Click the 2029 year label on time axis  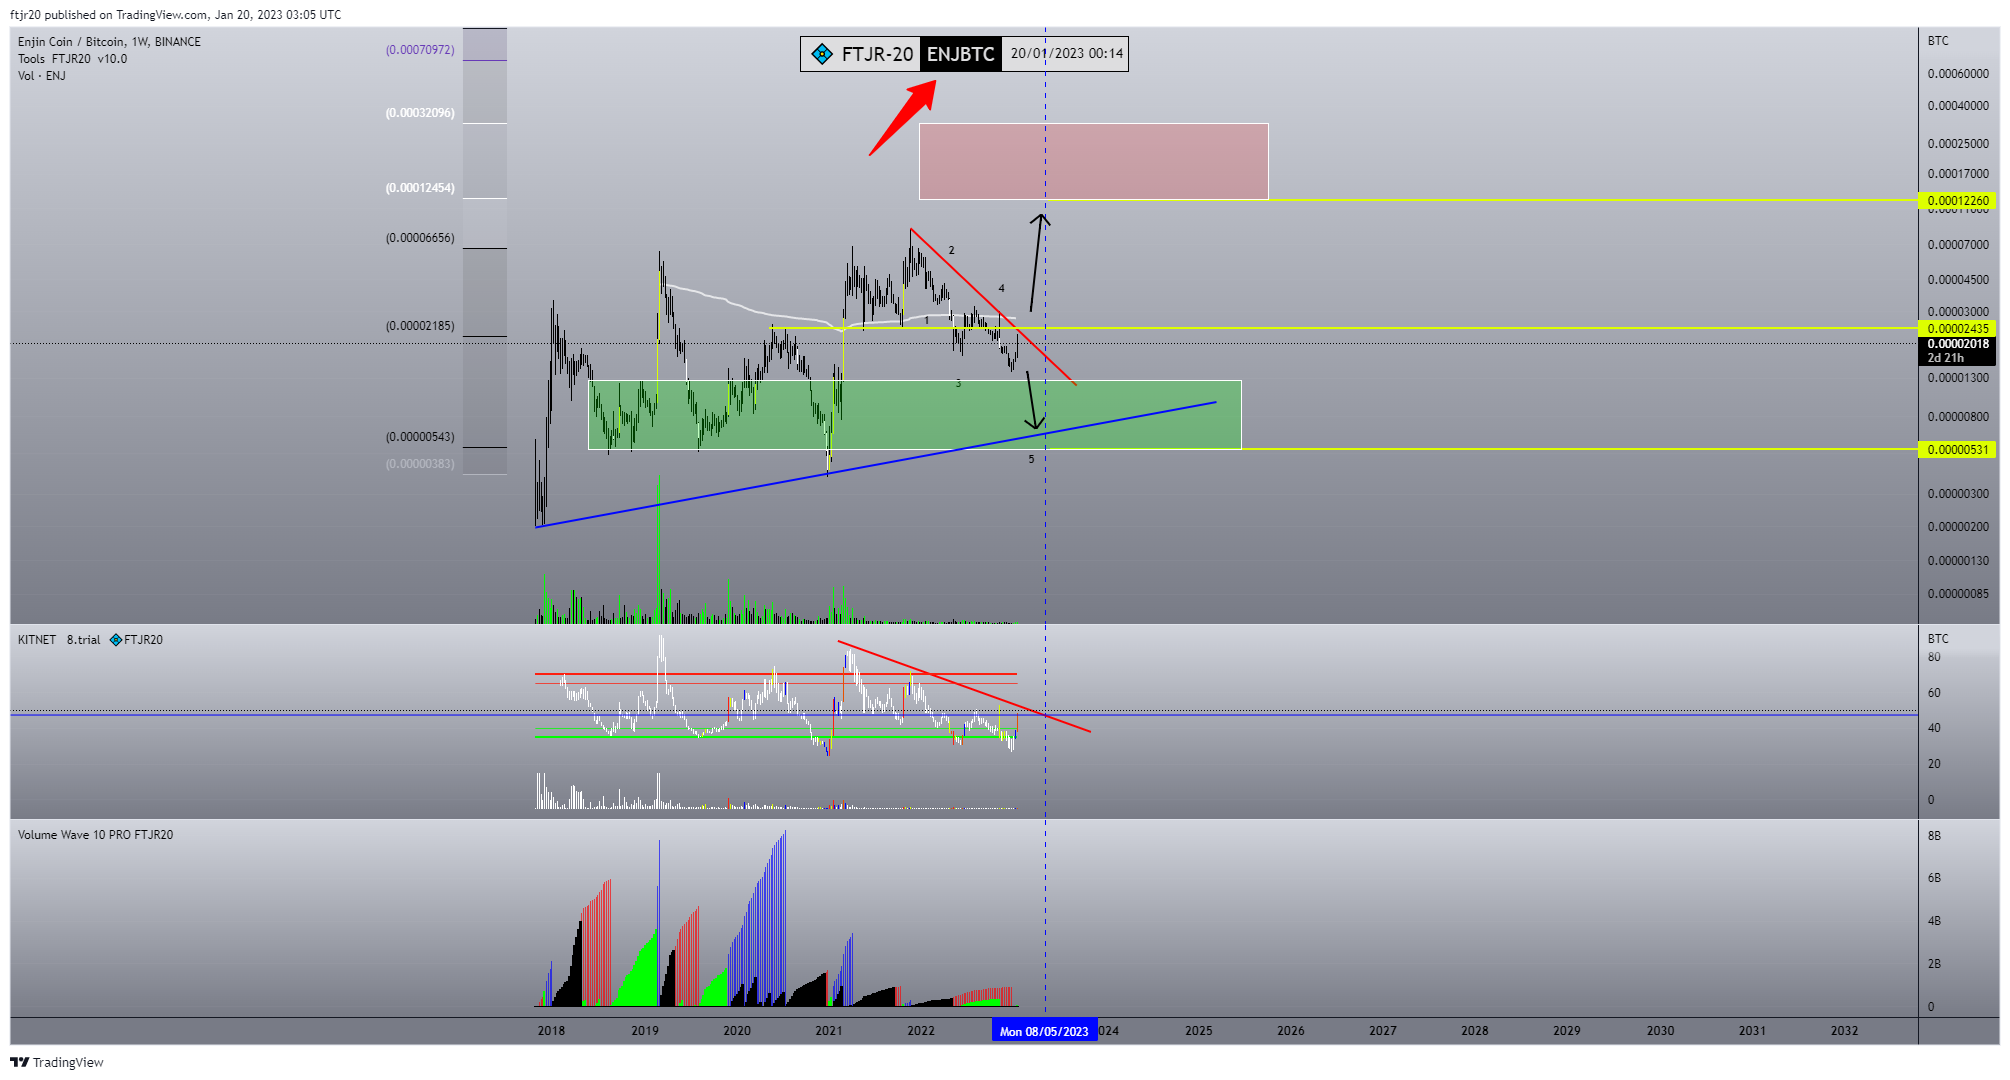tap(1567, 1031)
